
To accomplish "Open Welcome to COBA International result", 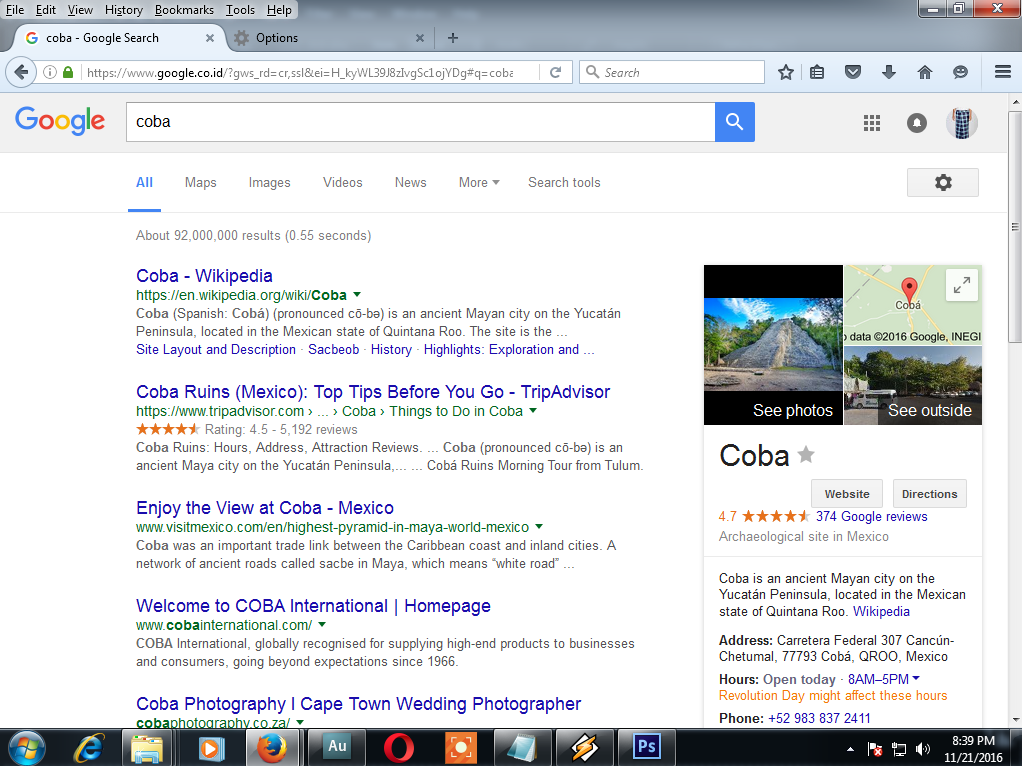I will coord(313,606).
